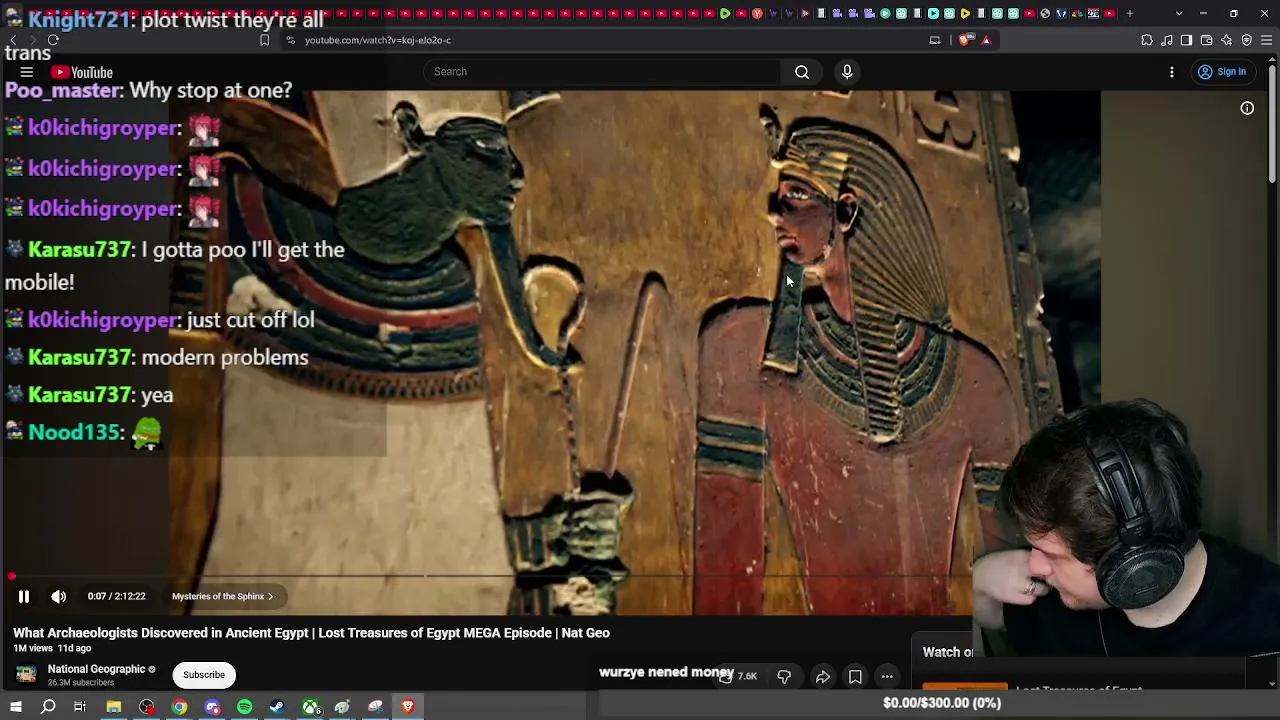Screen dimensions: 1280x720
Task: Open Steam from the taskbar
Action: click(277, 707)
